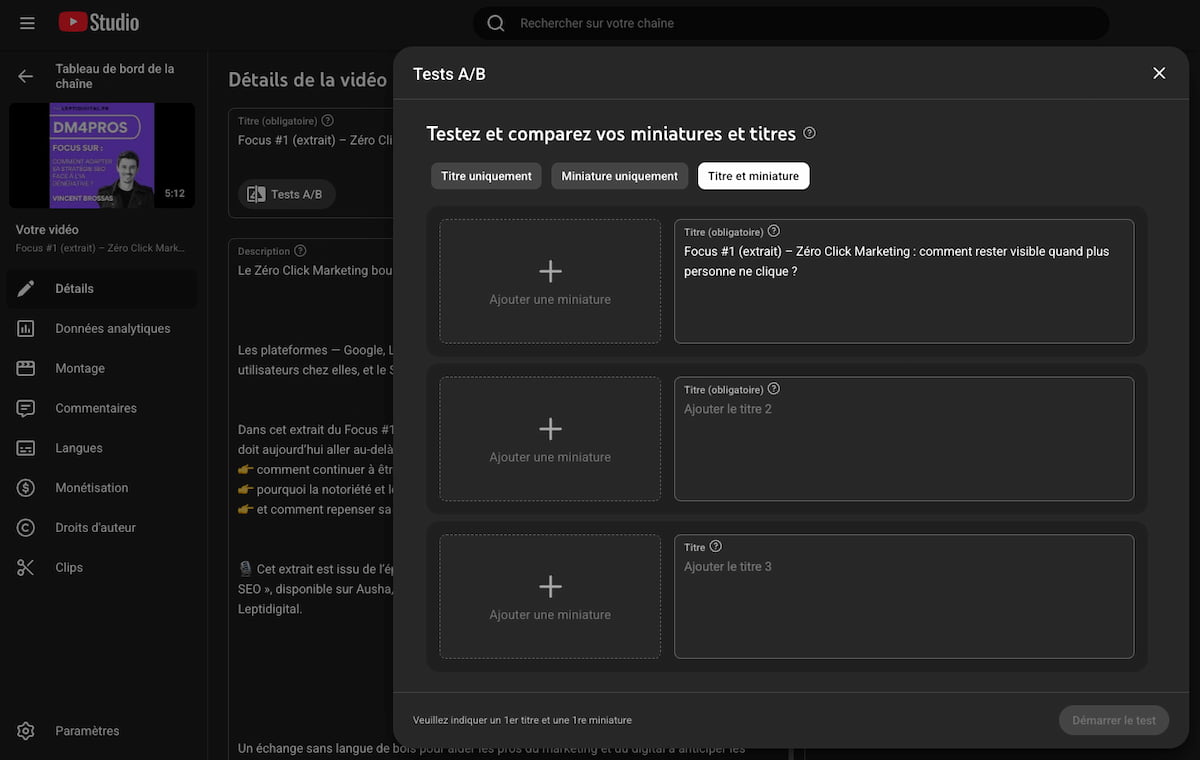Close the Tests A/B dialog
Image resolution: width=1200 pixels, height=760 pixels.
pos(1159,73)
